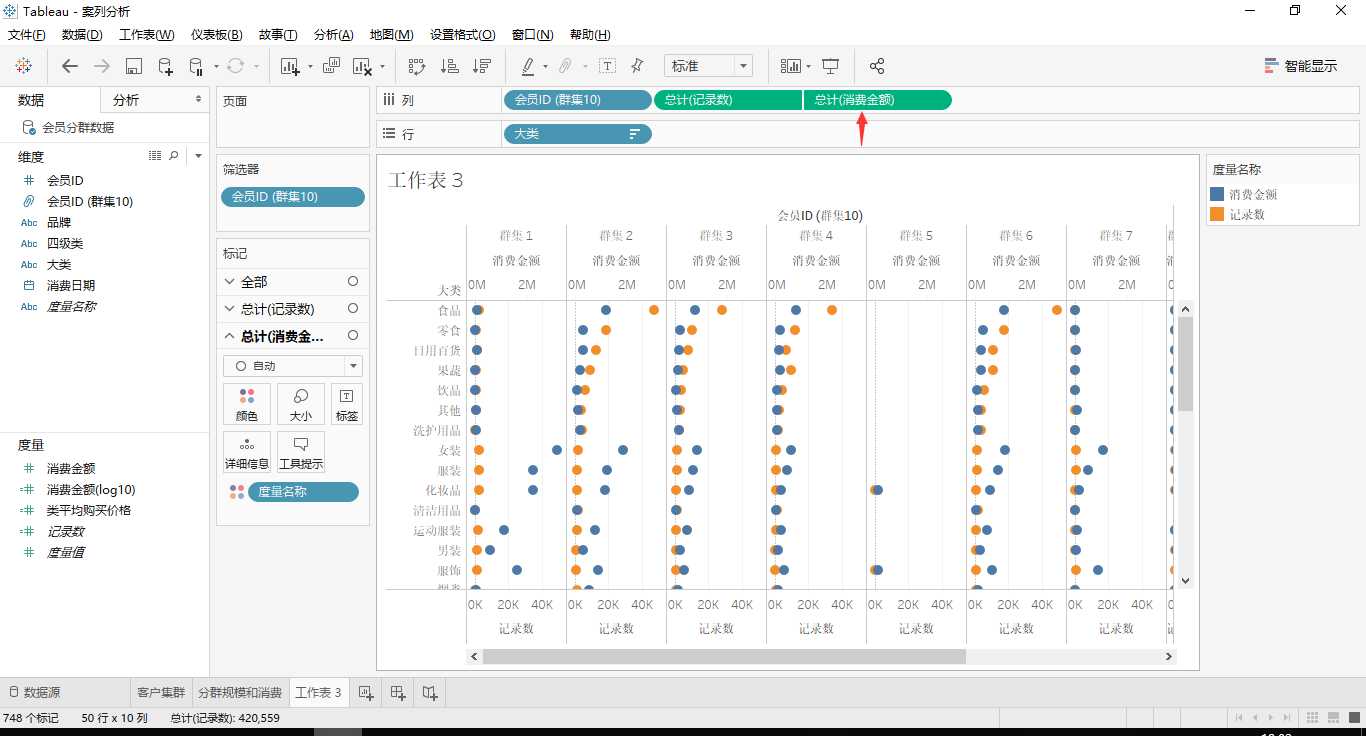Click the 记录数 orange legend swatch
This screenshot has height=736, width=1366.
1217,214
